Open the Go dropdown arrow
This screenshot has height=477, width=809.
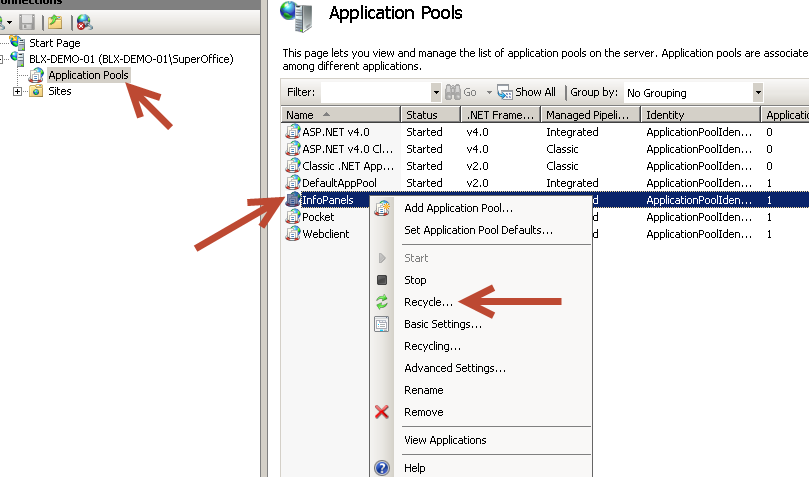(x=489, y=93)
